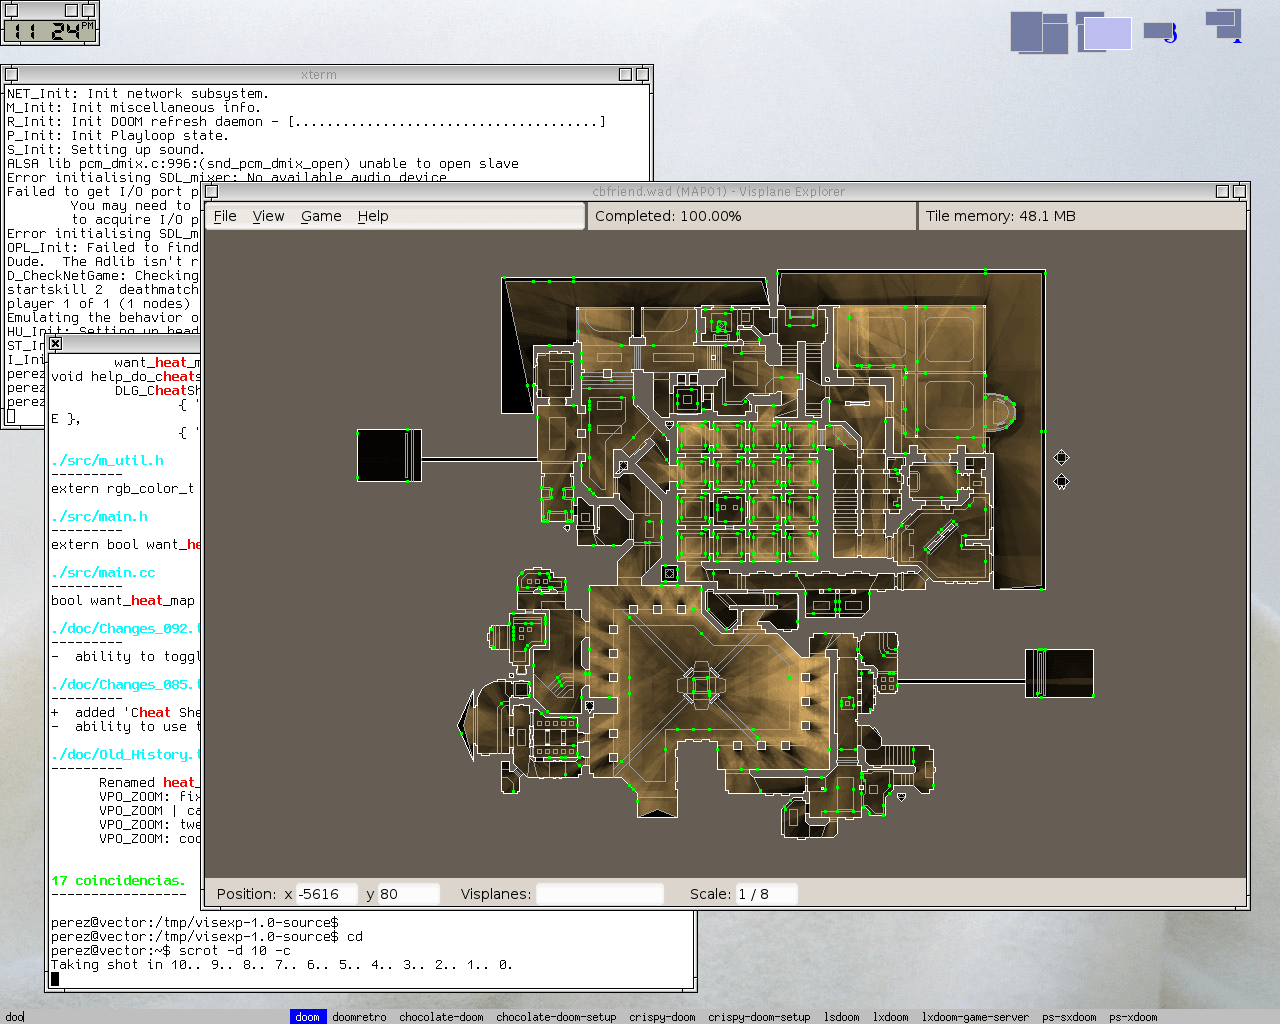The width and height of the screenshot is (1280, 1024).
Task: Click the 'R_Init: Init DOOM refresh daemon' line
Action: (306, 122)
